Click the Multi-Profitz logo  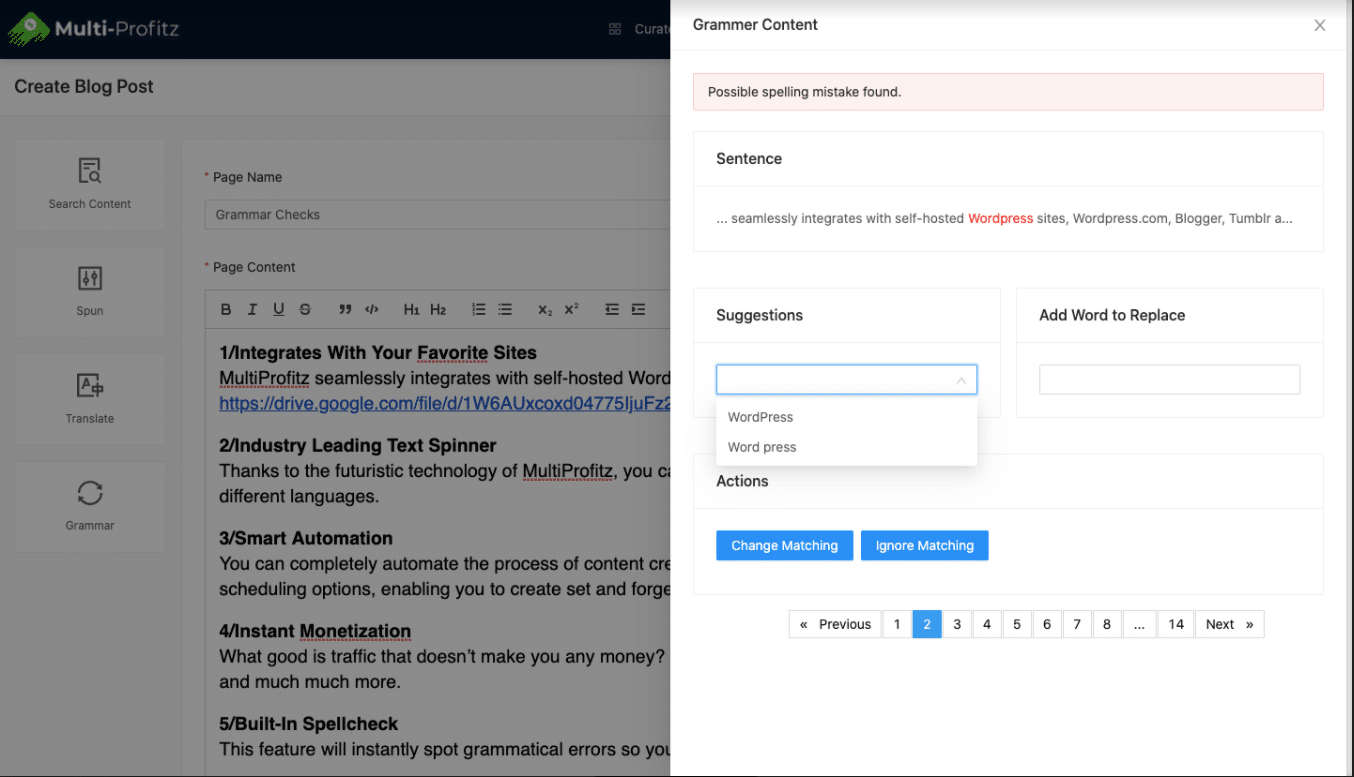(x=94, y=28)
